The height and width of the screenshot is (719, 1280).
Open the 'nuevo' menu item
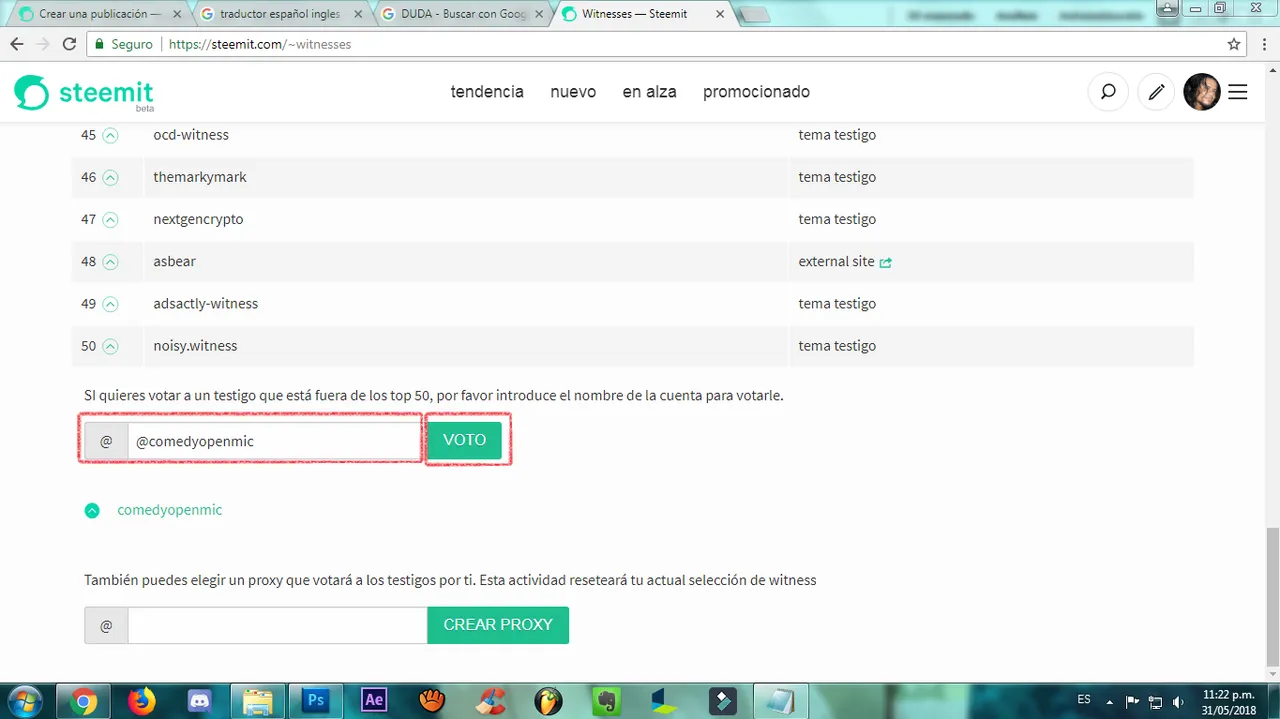573,92
